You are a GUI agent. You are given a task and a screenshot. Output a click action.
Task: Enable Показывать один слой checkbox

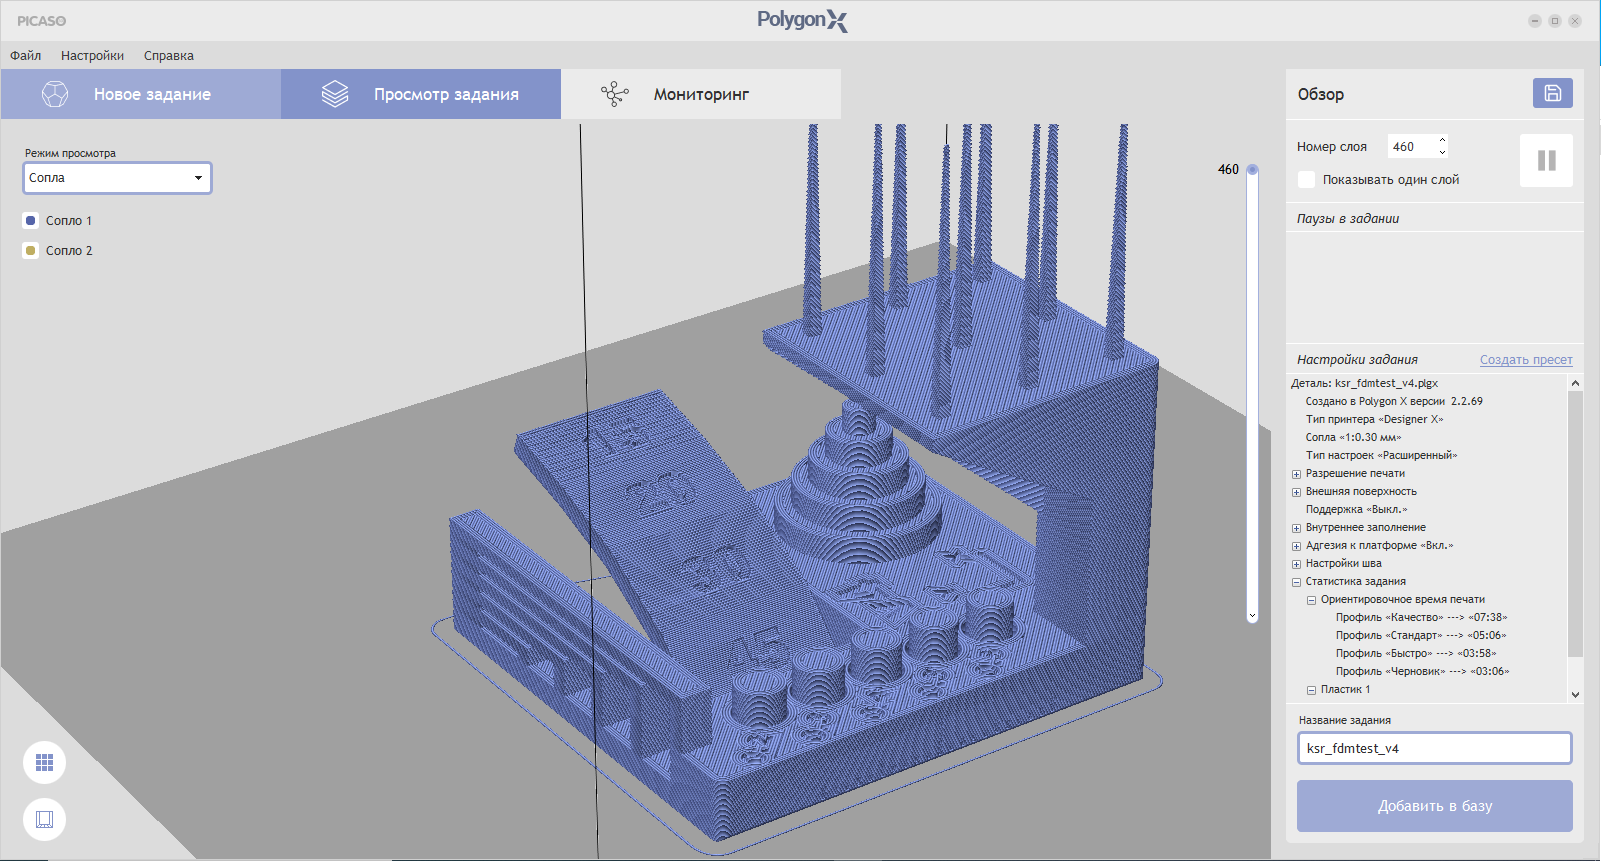click(1306, 180)
